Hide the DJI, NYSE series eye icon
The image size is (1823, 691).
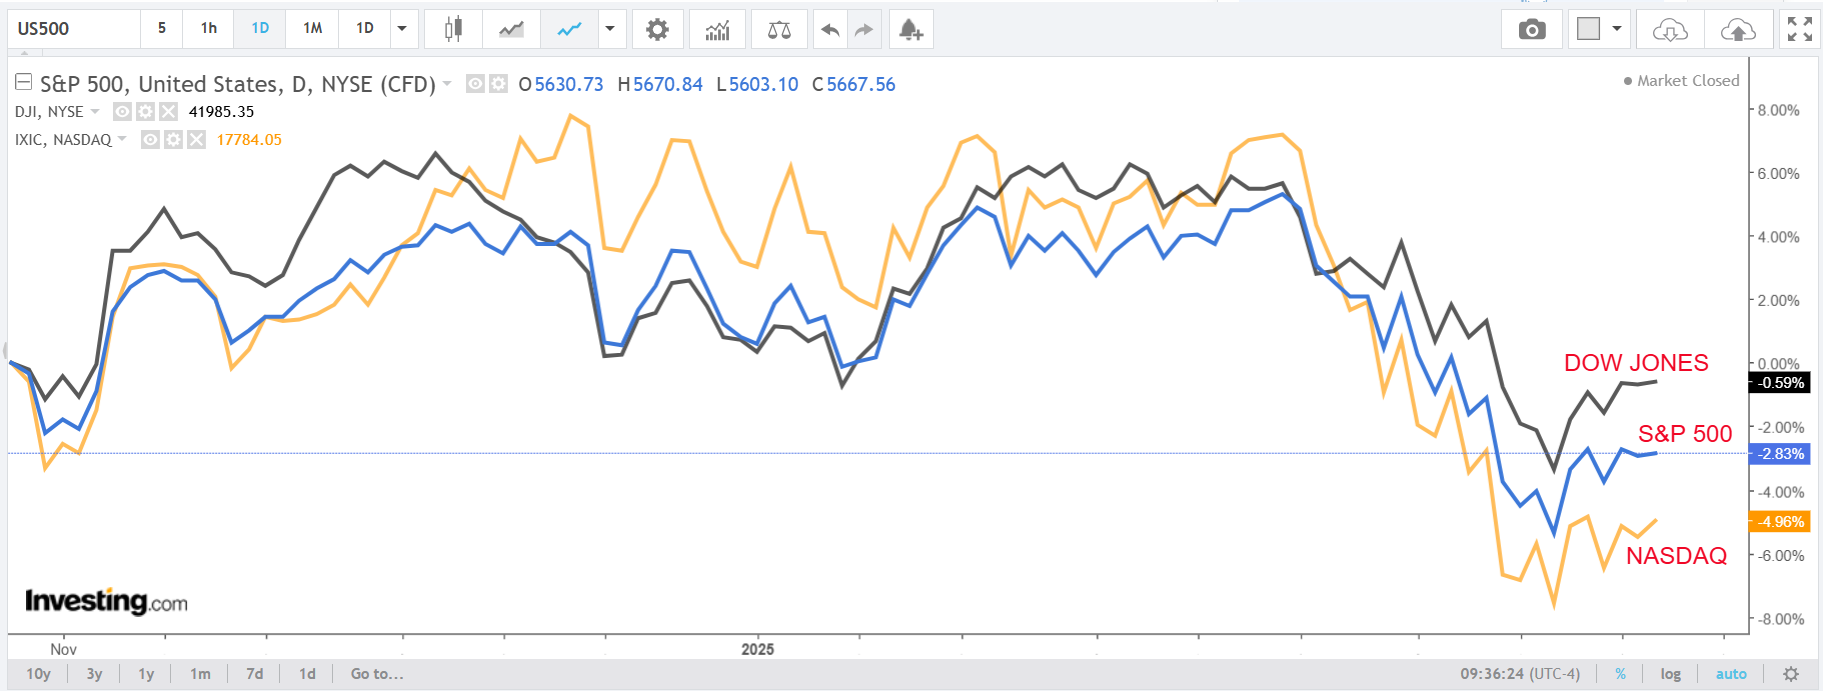tap(122, 111)
